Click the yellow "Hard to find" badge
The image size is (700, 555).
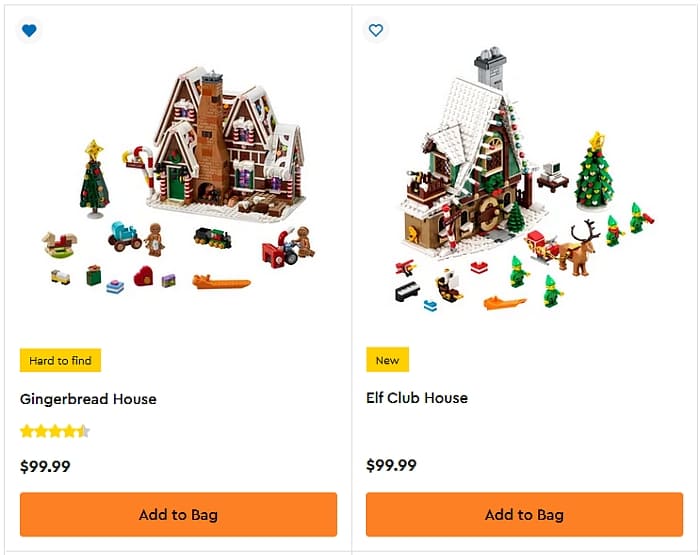pyautogui.click(x=60, y=360)
